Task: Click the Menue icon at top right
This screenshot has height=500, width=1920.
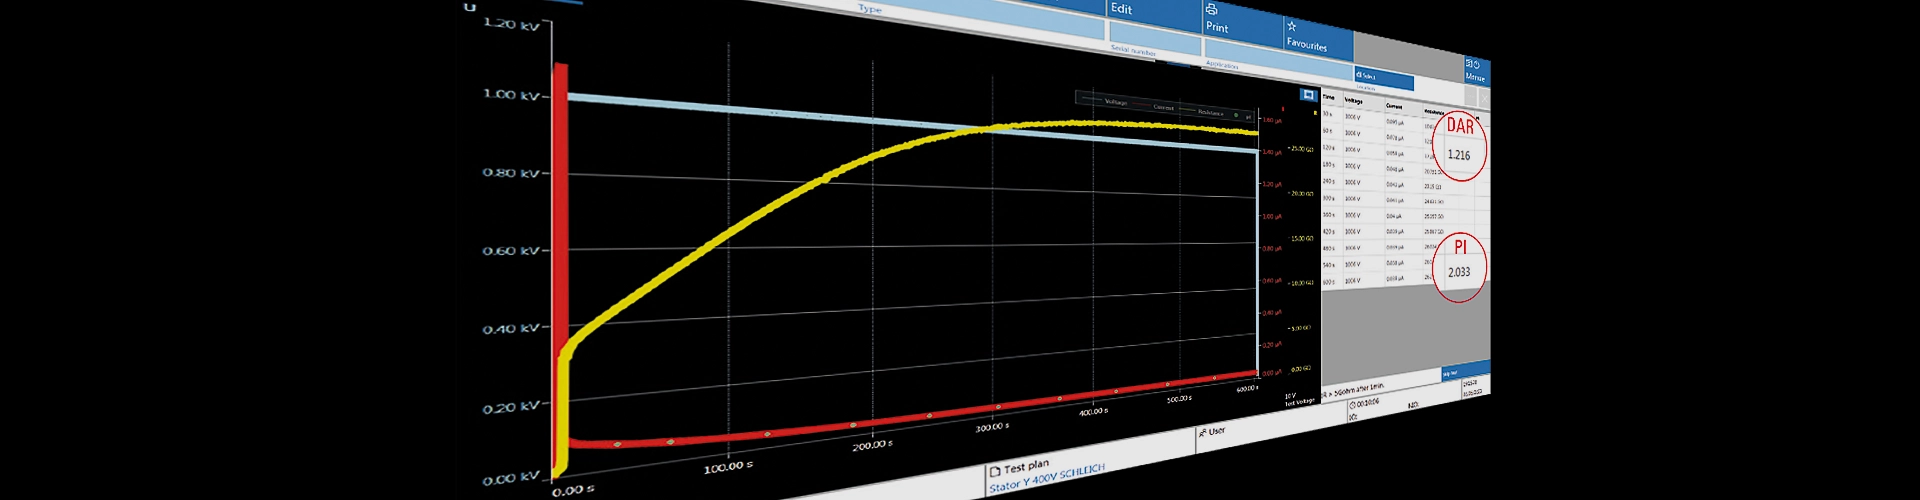Action: tap(1471, 64)
